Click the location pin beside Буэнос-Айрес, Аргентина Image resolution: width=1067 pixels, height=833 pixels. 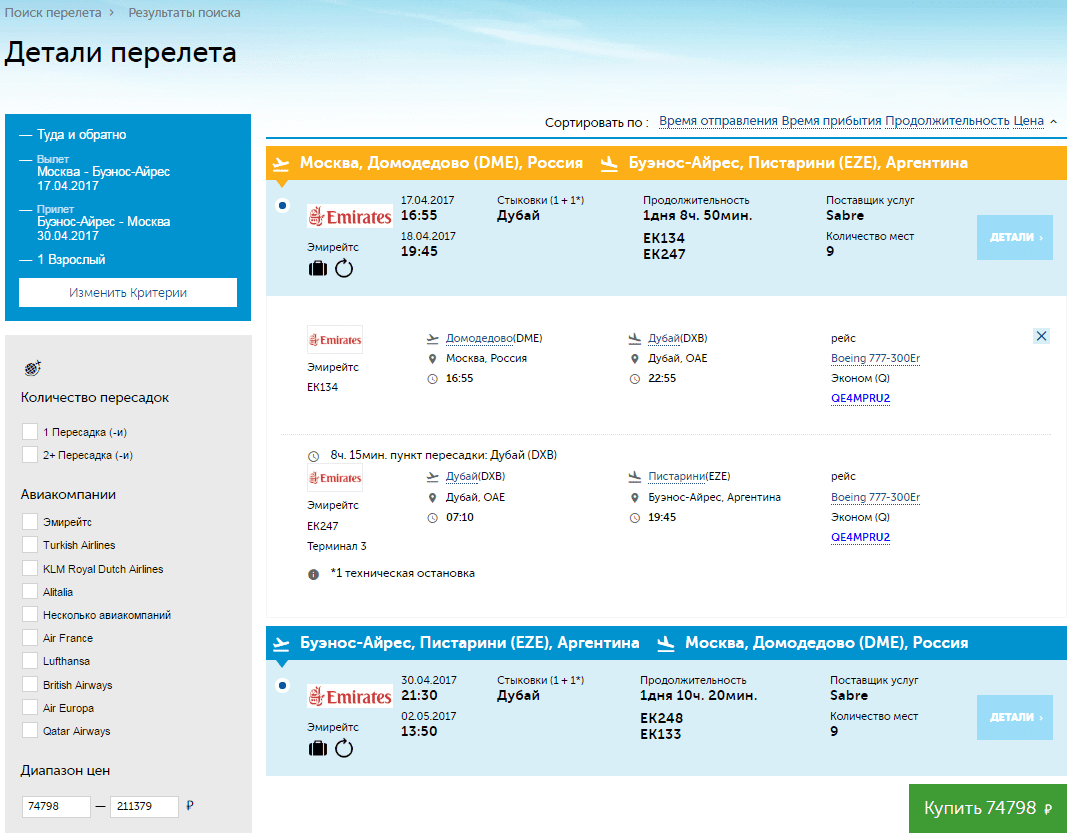635,497
